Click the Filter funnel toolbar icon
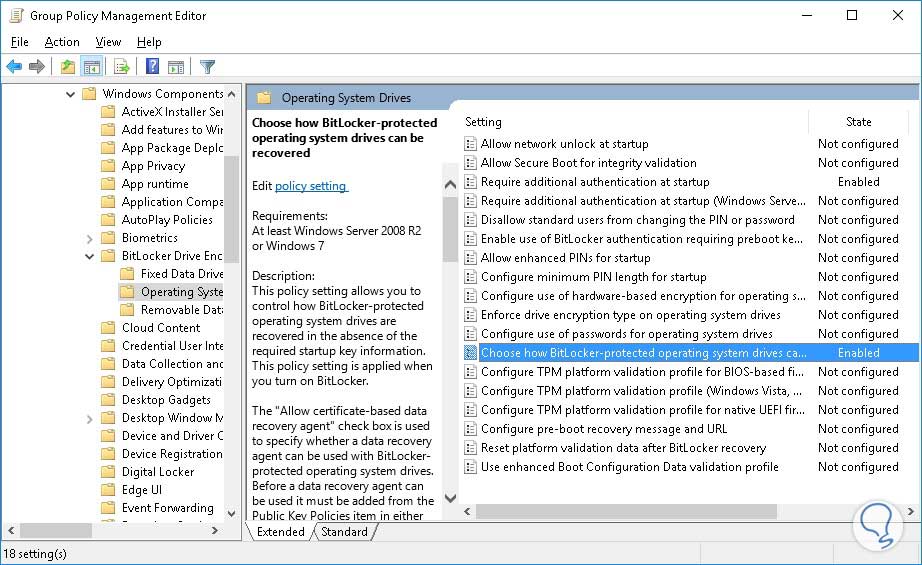 [207, 66]
